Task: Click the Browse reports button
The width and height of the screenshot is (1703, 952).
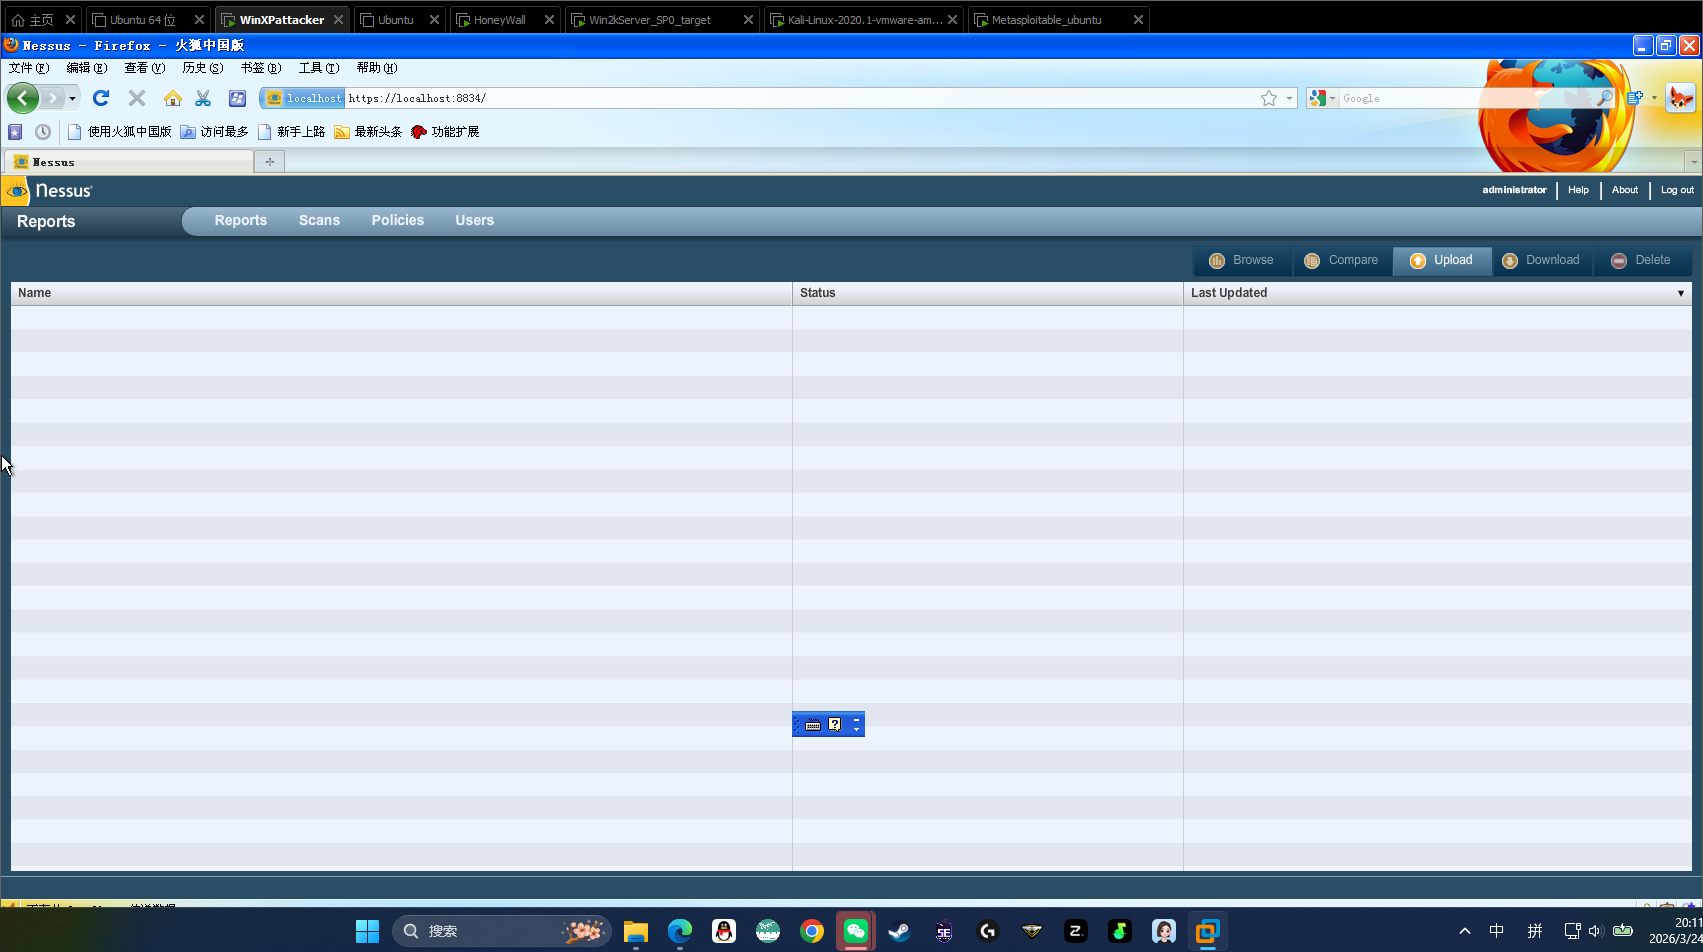Action: pos(1242,260)
